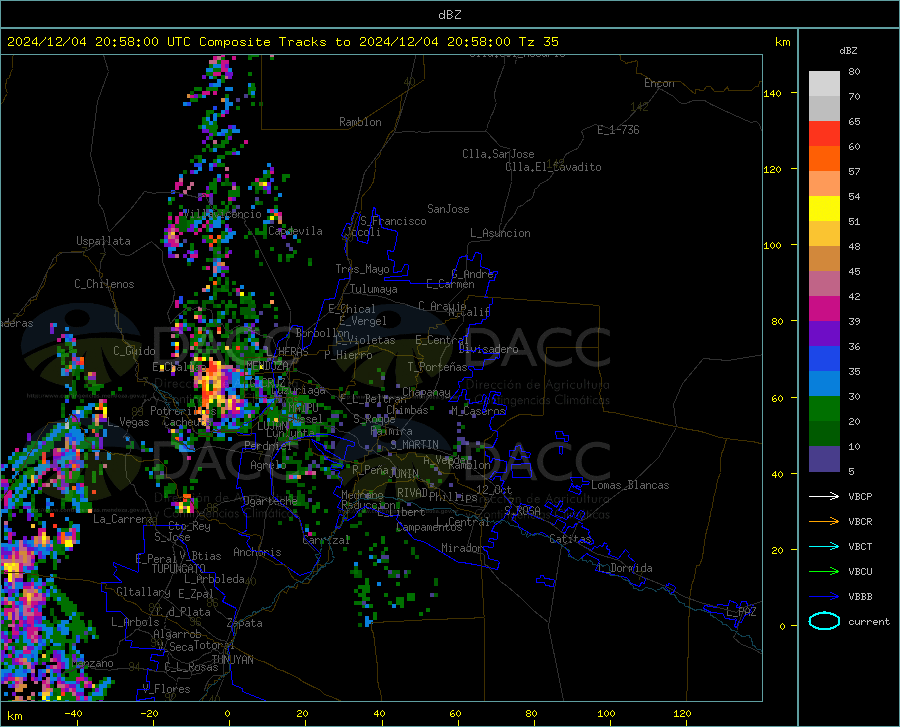Click the cyan VBCT arrow in legend
This screenshot has width=900, height=727.
coord(824,546)
